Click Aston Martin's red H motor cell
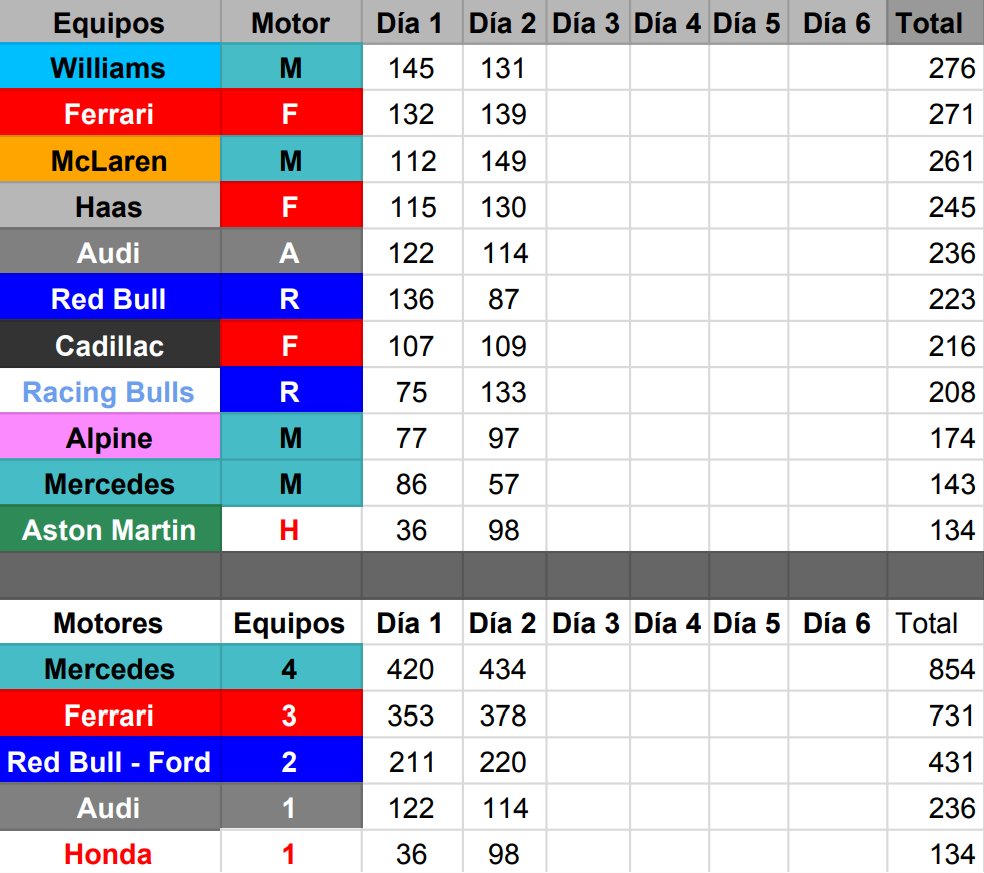The height and width of the screenshot is (873, 984). pos(291,529)
